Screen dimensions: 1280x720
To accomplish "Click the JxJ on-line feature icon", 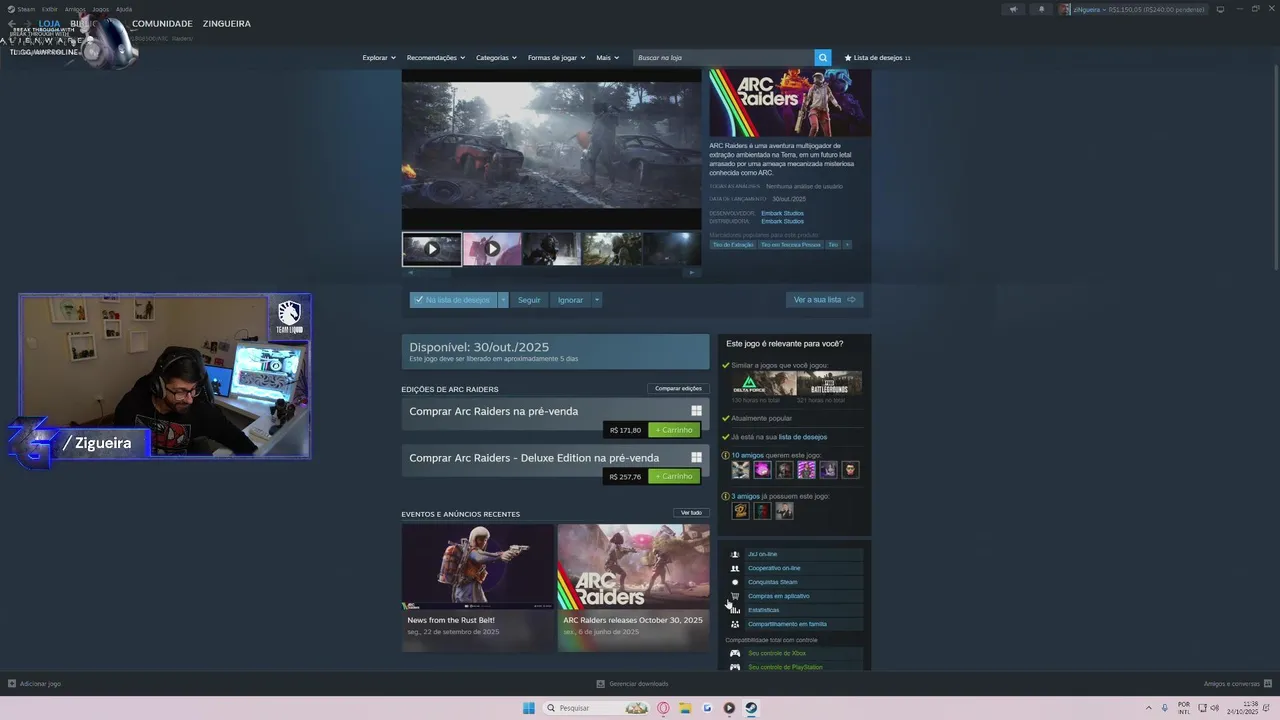I will [x=735, y=554].
